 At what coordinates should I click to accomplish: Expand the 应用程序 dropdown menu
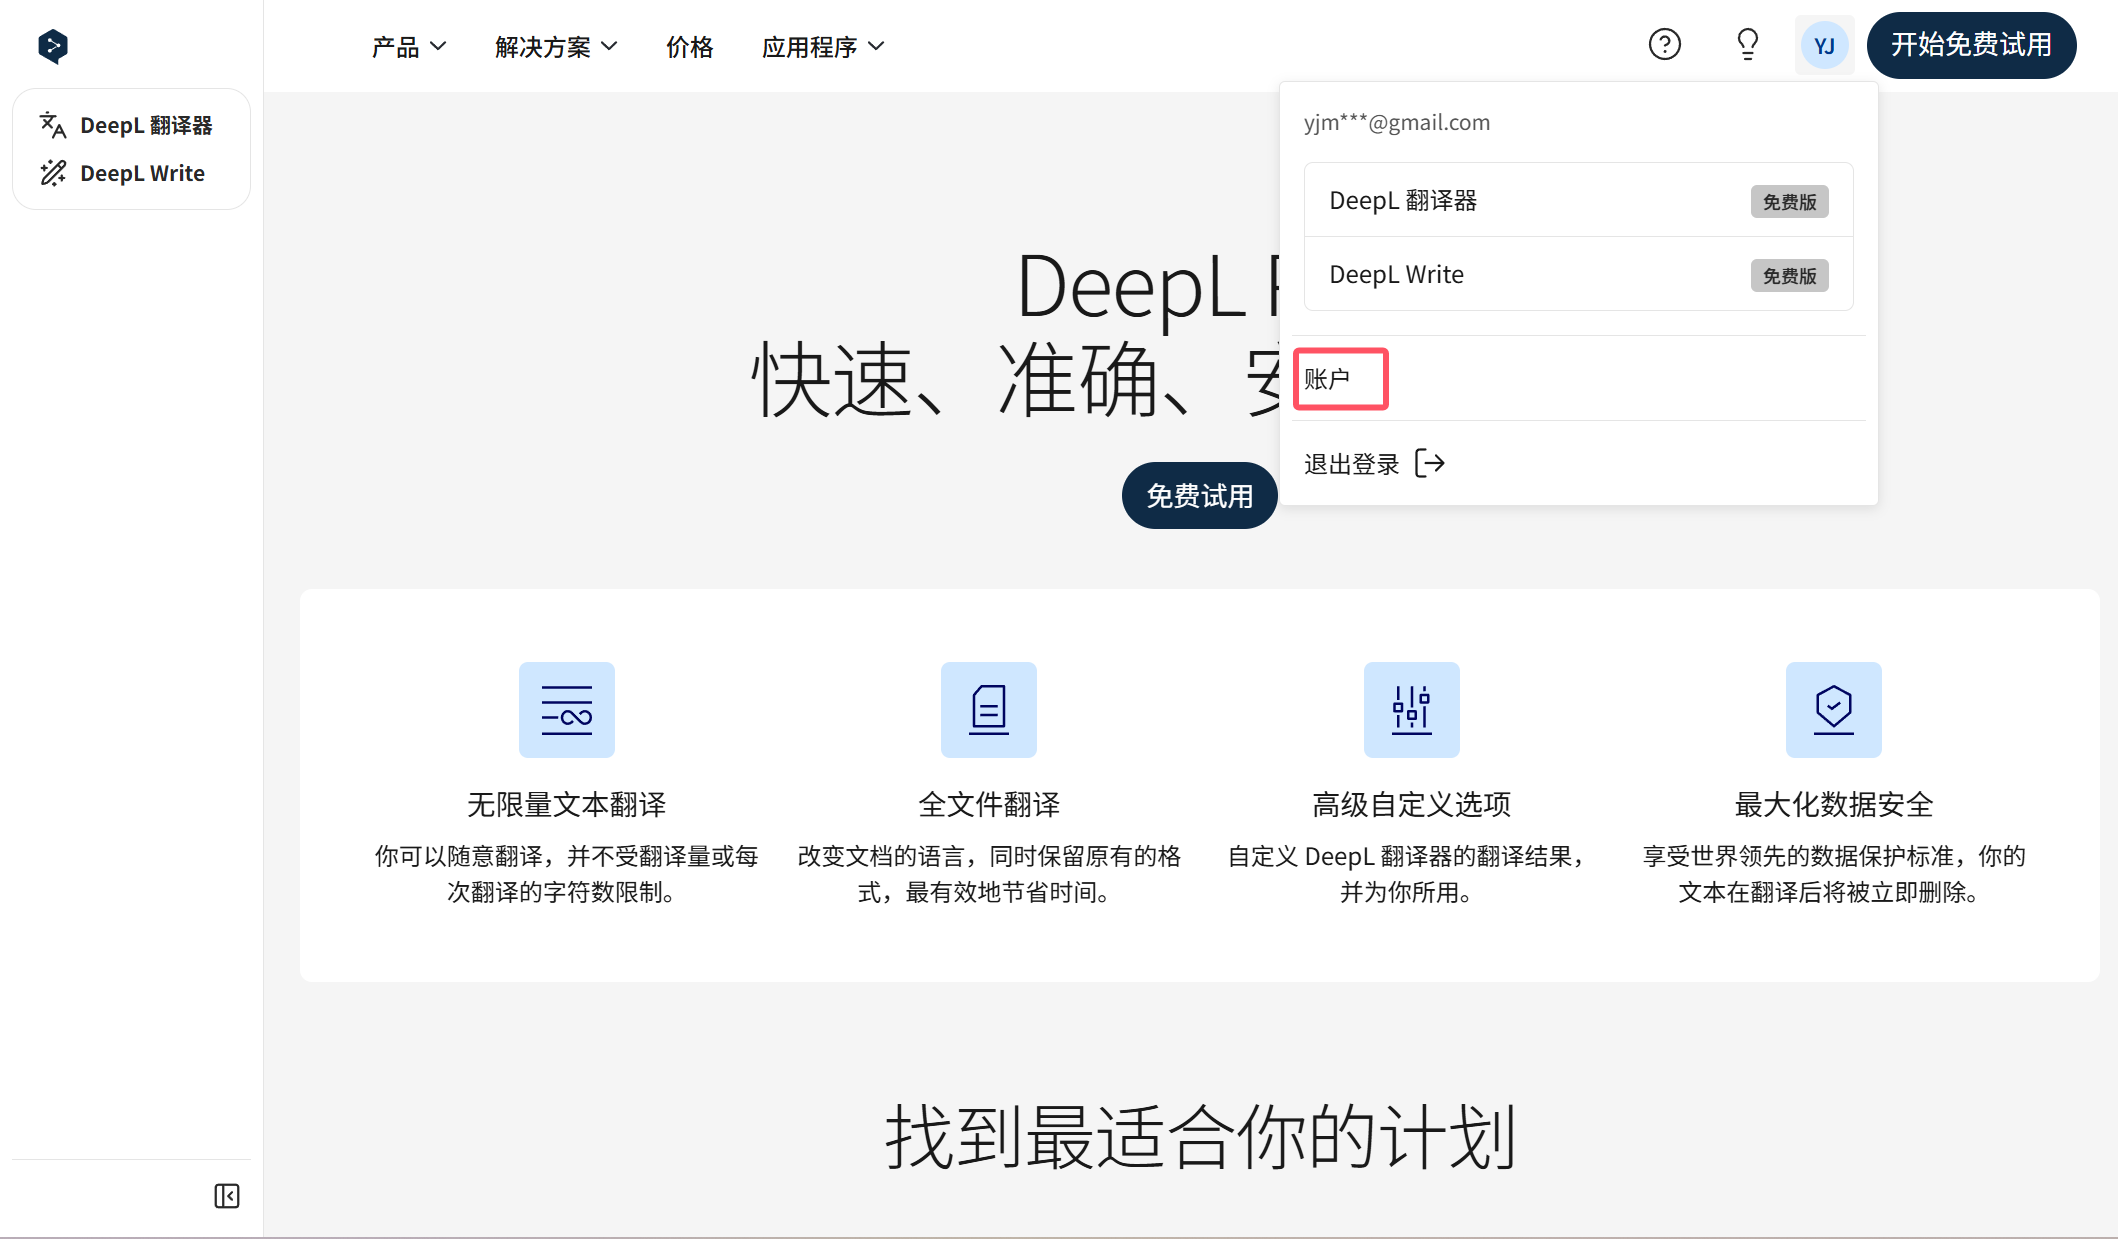pyautogui.click(x=822, y=46)
